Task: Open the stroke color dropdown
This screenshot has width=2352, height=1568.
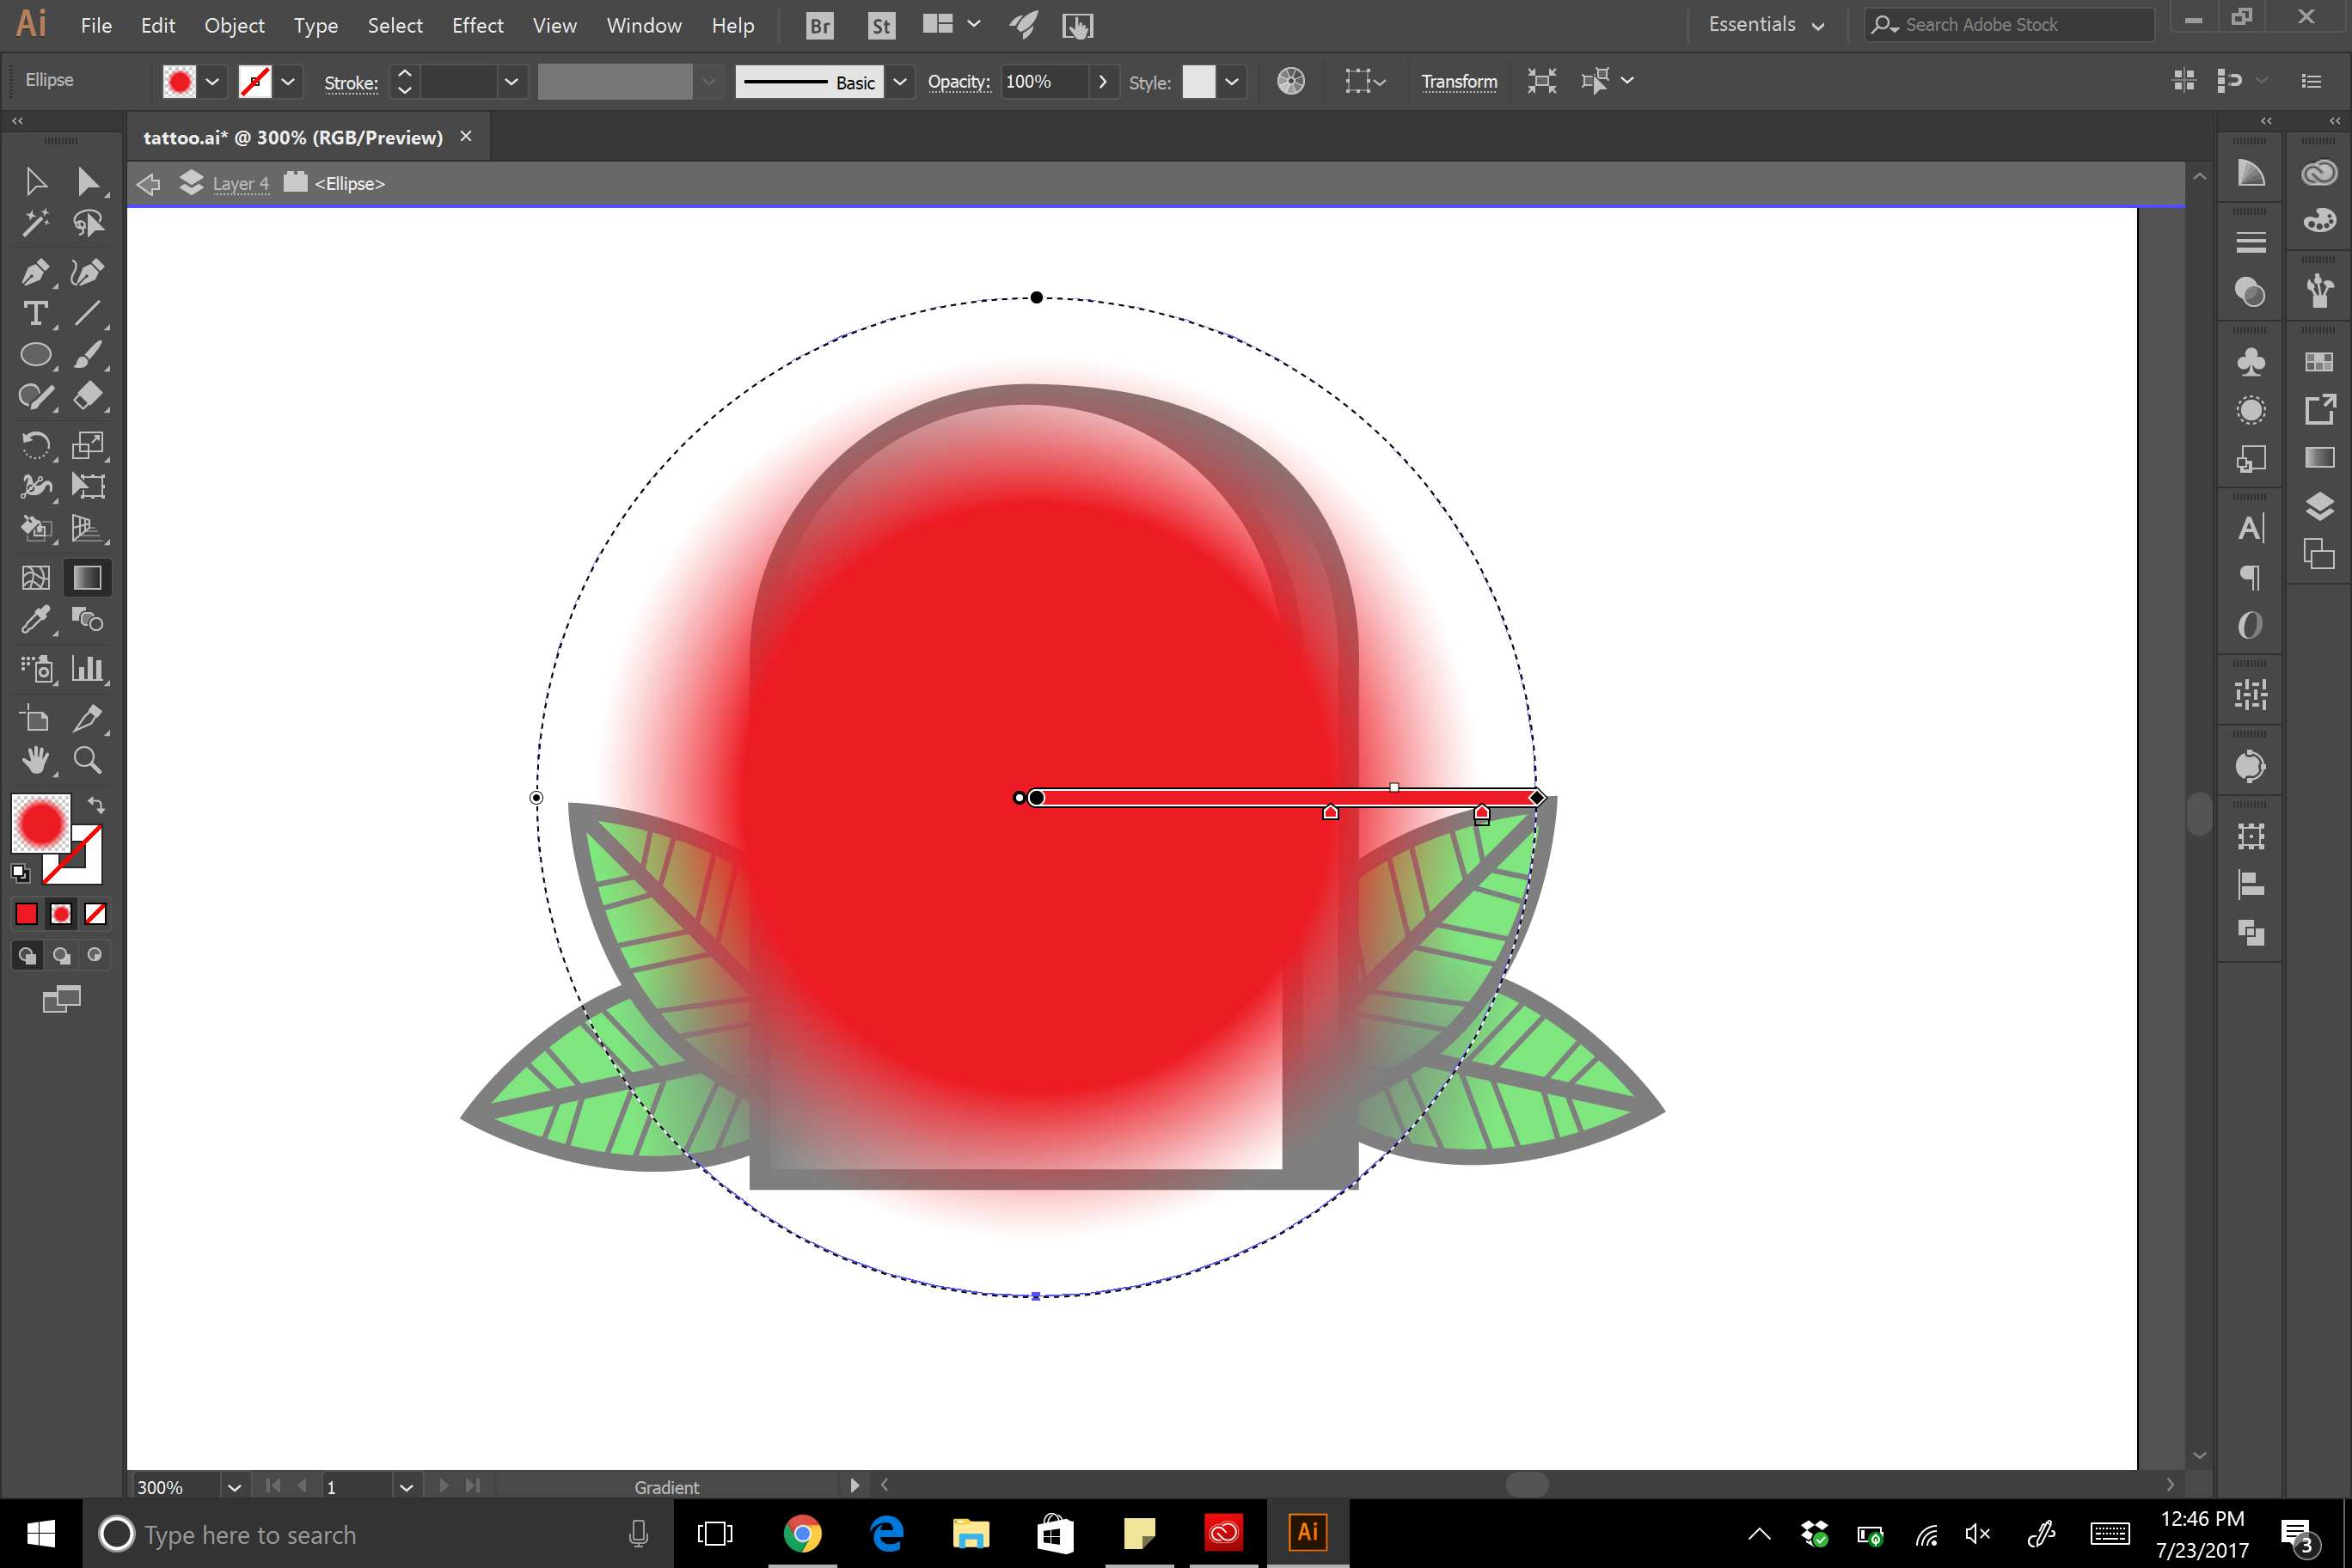Action: (x=288, y=82)
